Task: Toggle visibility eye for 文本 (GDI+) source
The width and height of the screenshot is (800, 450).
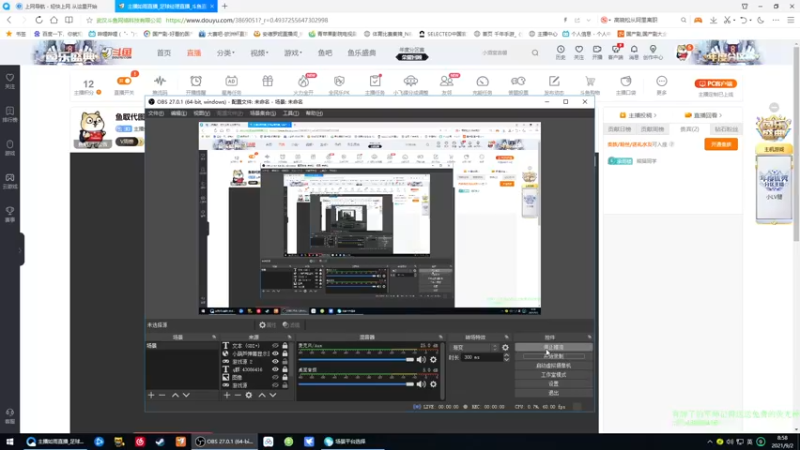Action: (276, 346)
